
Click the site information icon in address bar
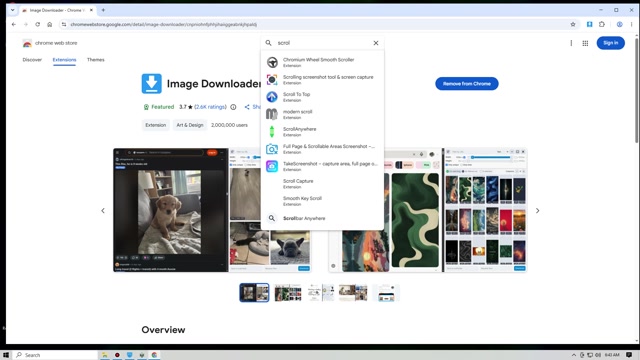point(64,24)
